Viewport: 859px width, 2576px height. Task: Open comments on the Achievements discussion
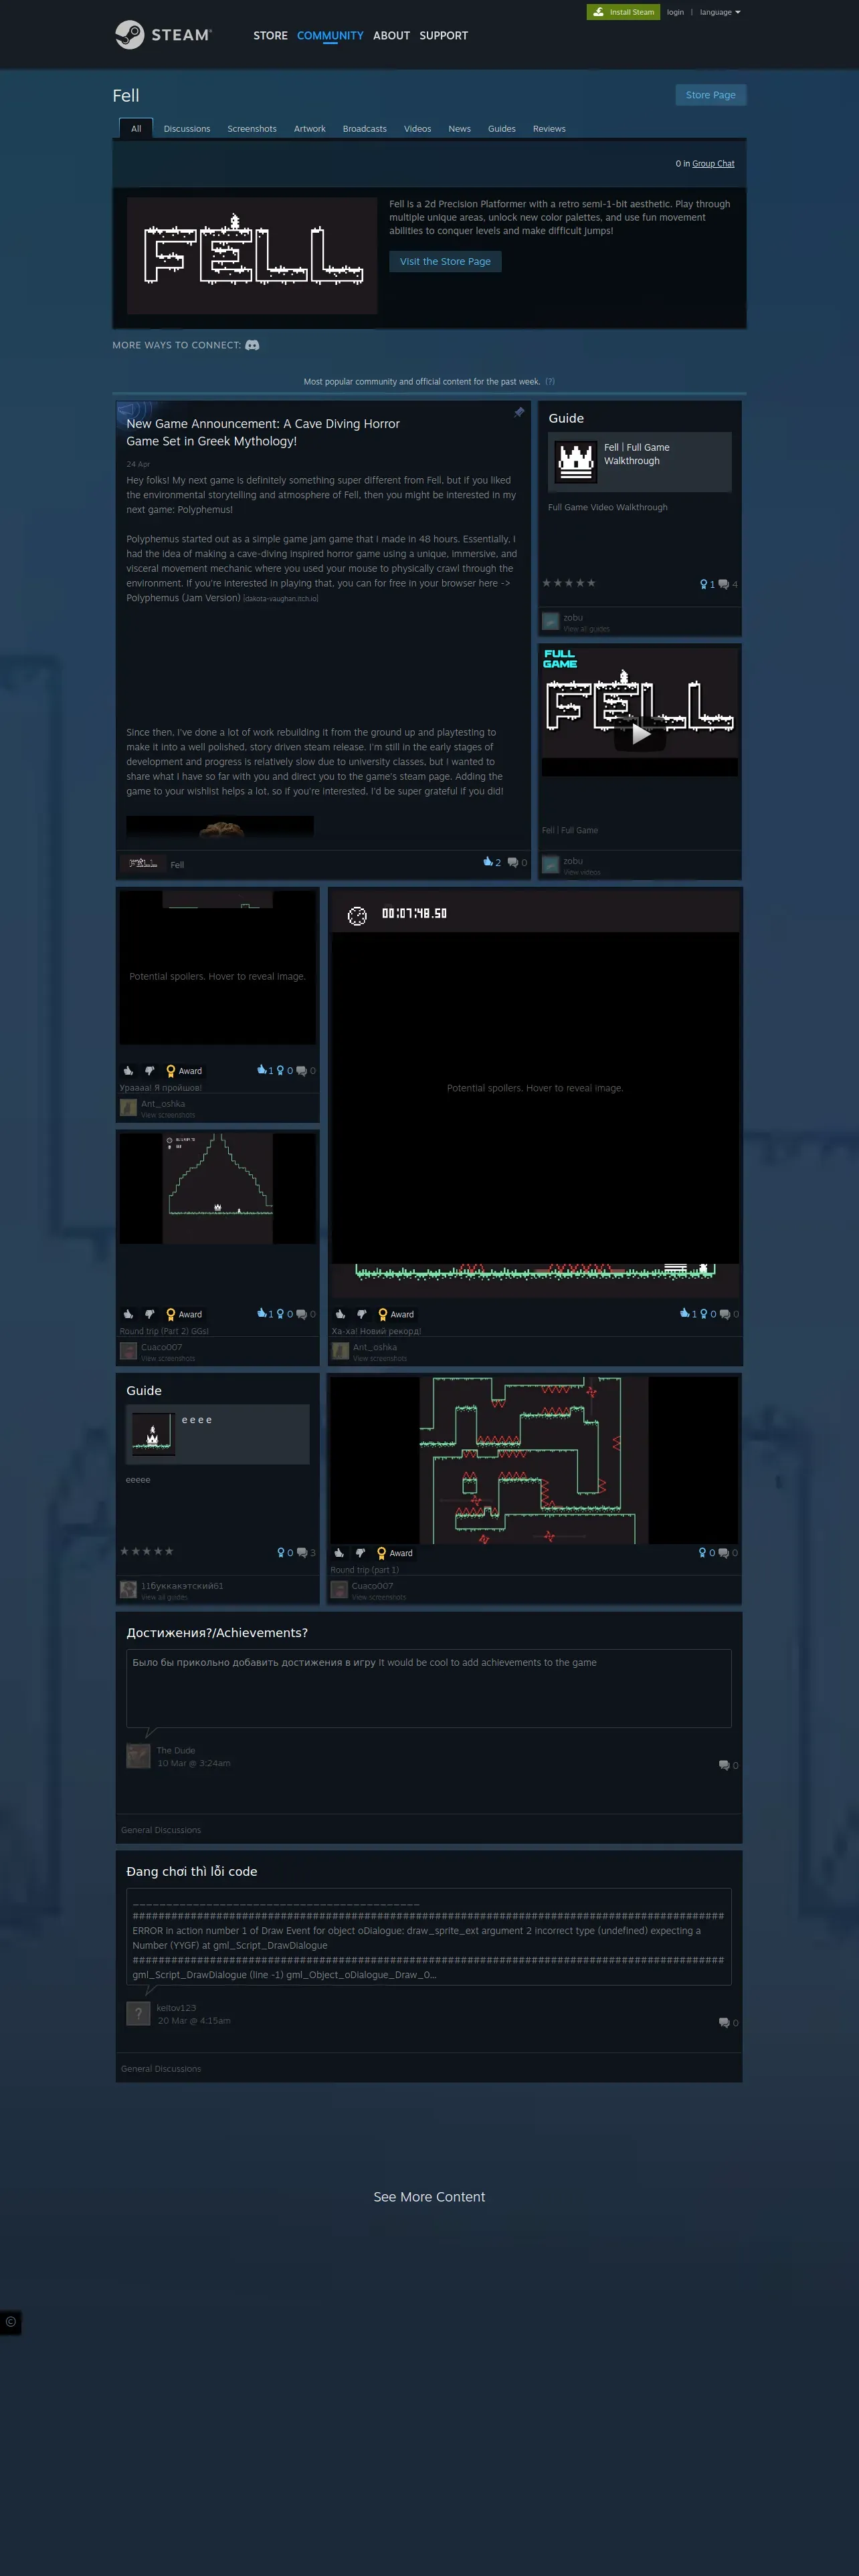click(x=729, y=1765)
